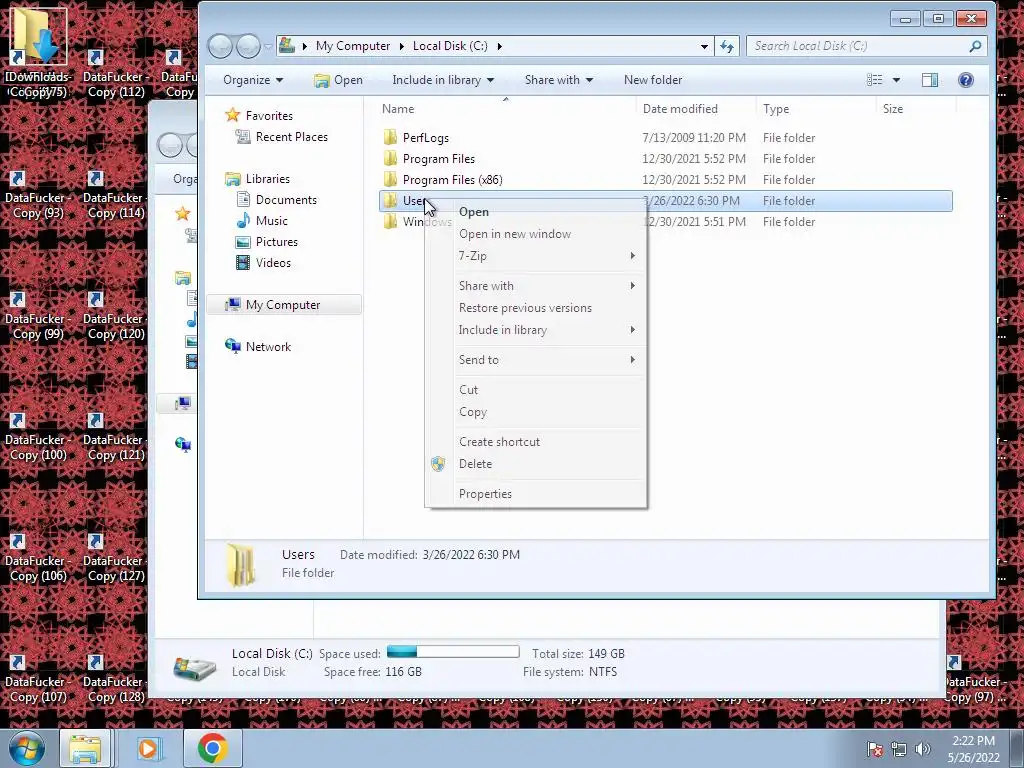The width and height of the screenshot is (1024, 768).
Task: Click Local Disk (C:) breadcrumb segment
Action: 450,46
